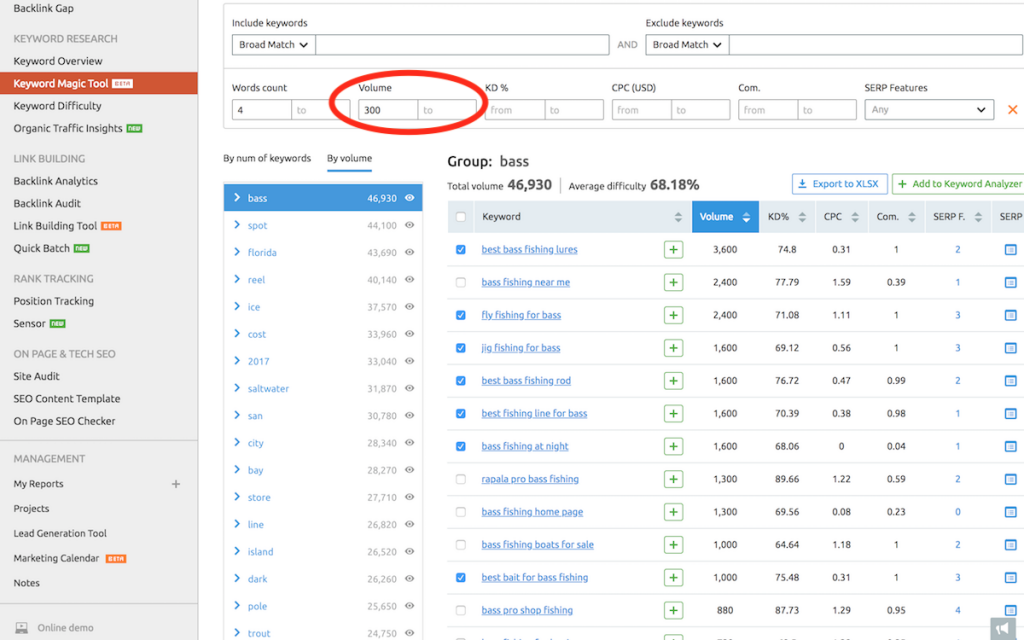Add 'bass fishing at night' with plus icon
The height and width of the screenshot is (640, 1024).
pyautogui.click(x=673, y=446)
